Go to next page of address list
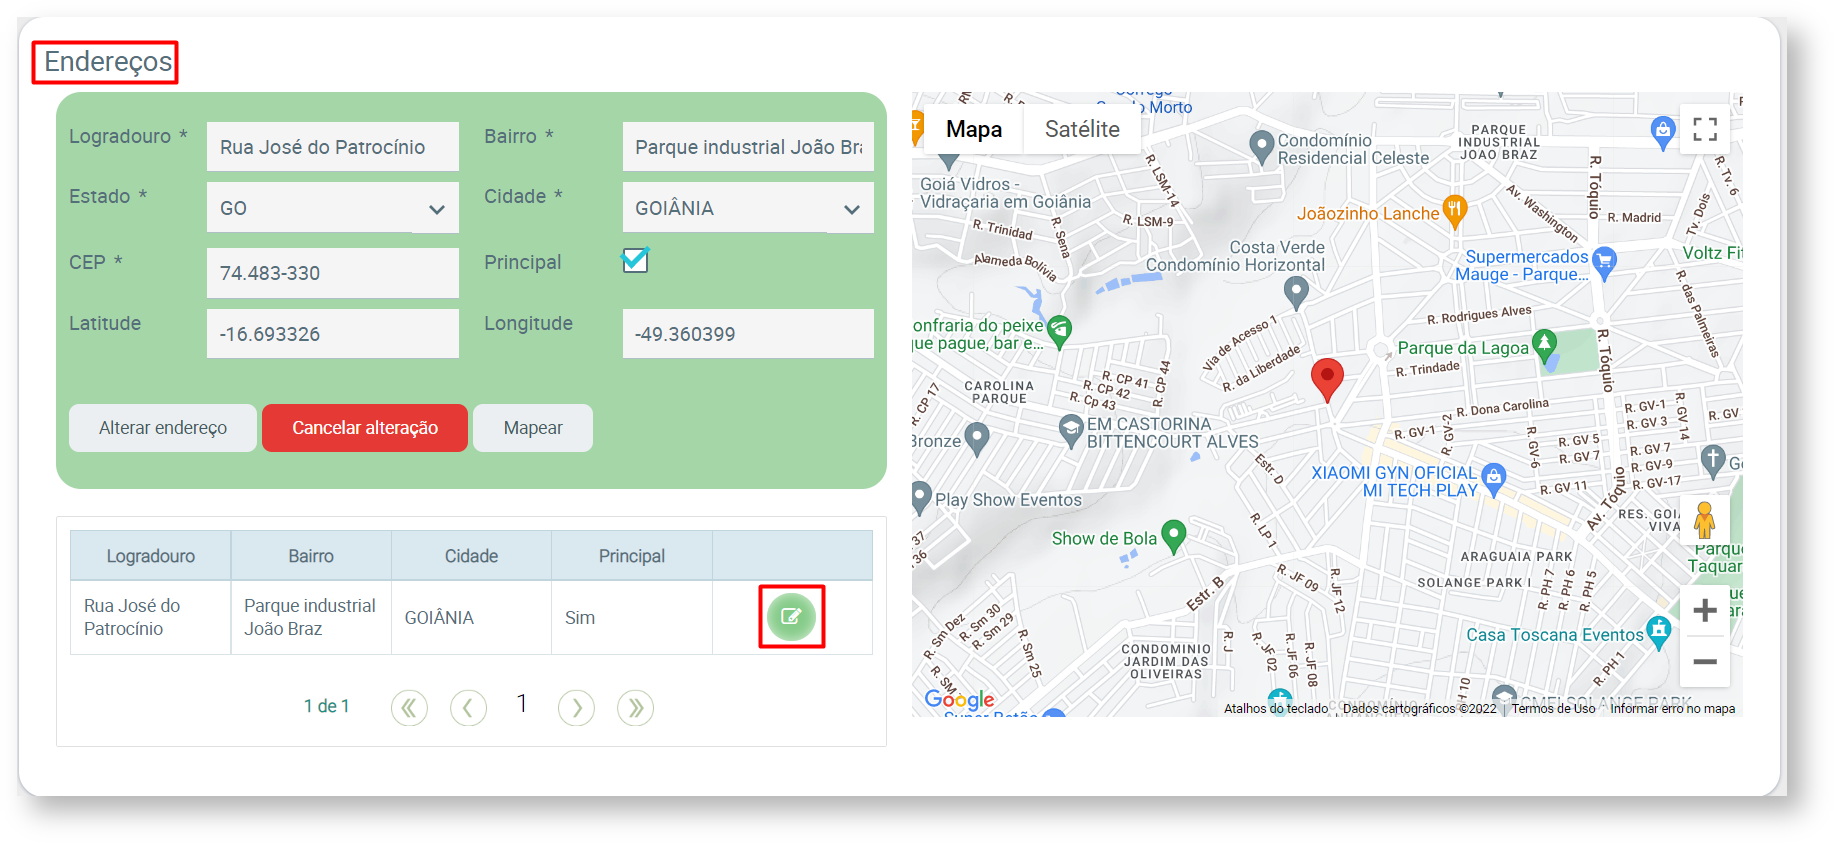This screenshot has width=1835, height=844. (x=576, y=708)
